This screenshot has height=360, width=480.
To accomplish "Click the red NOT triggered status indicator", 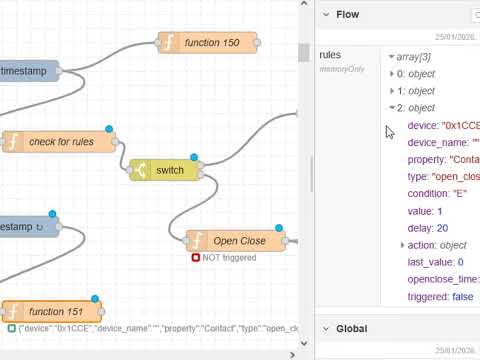I will tap(196, 257).
